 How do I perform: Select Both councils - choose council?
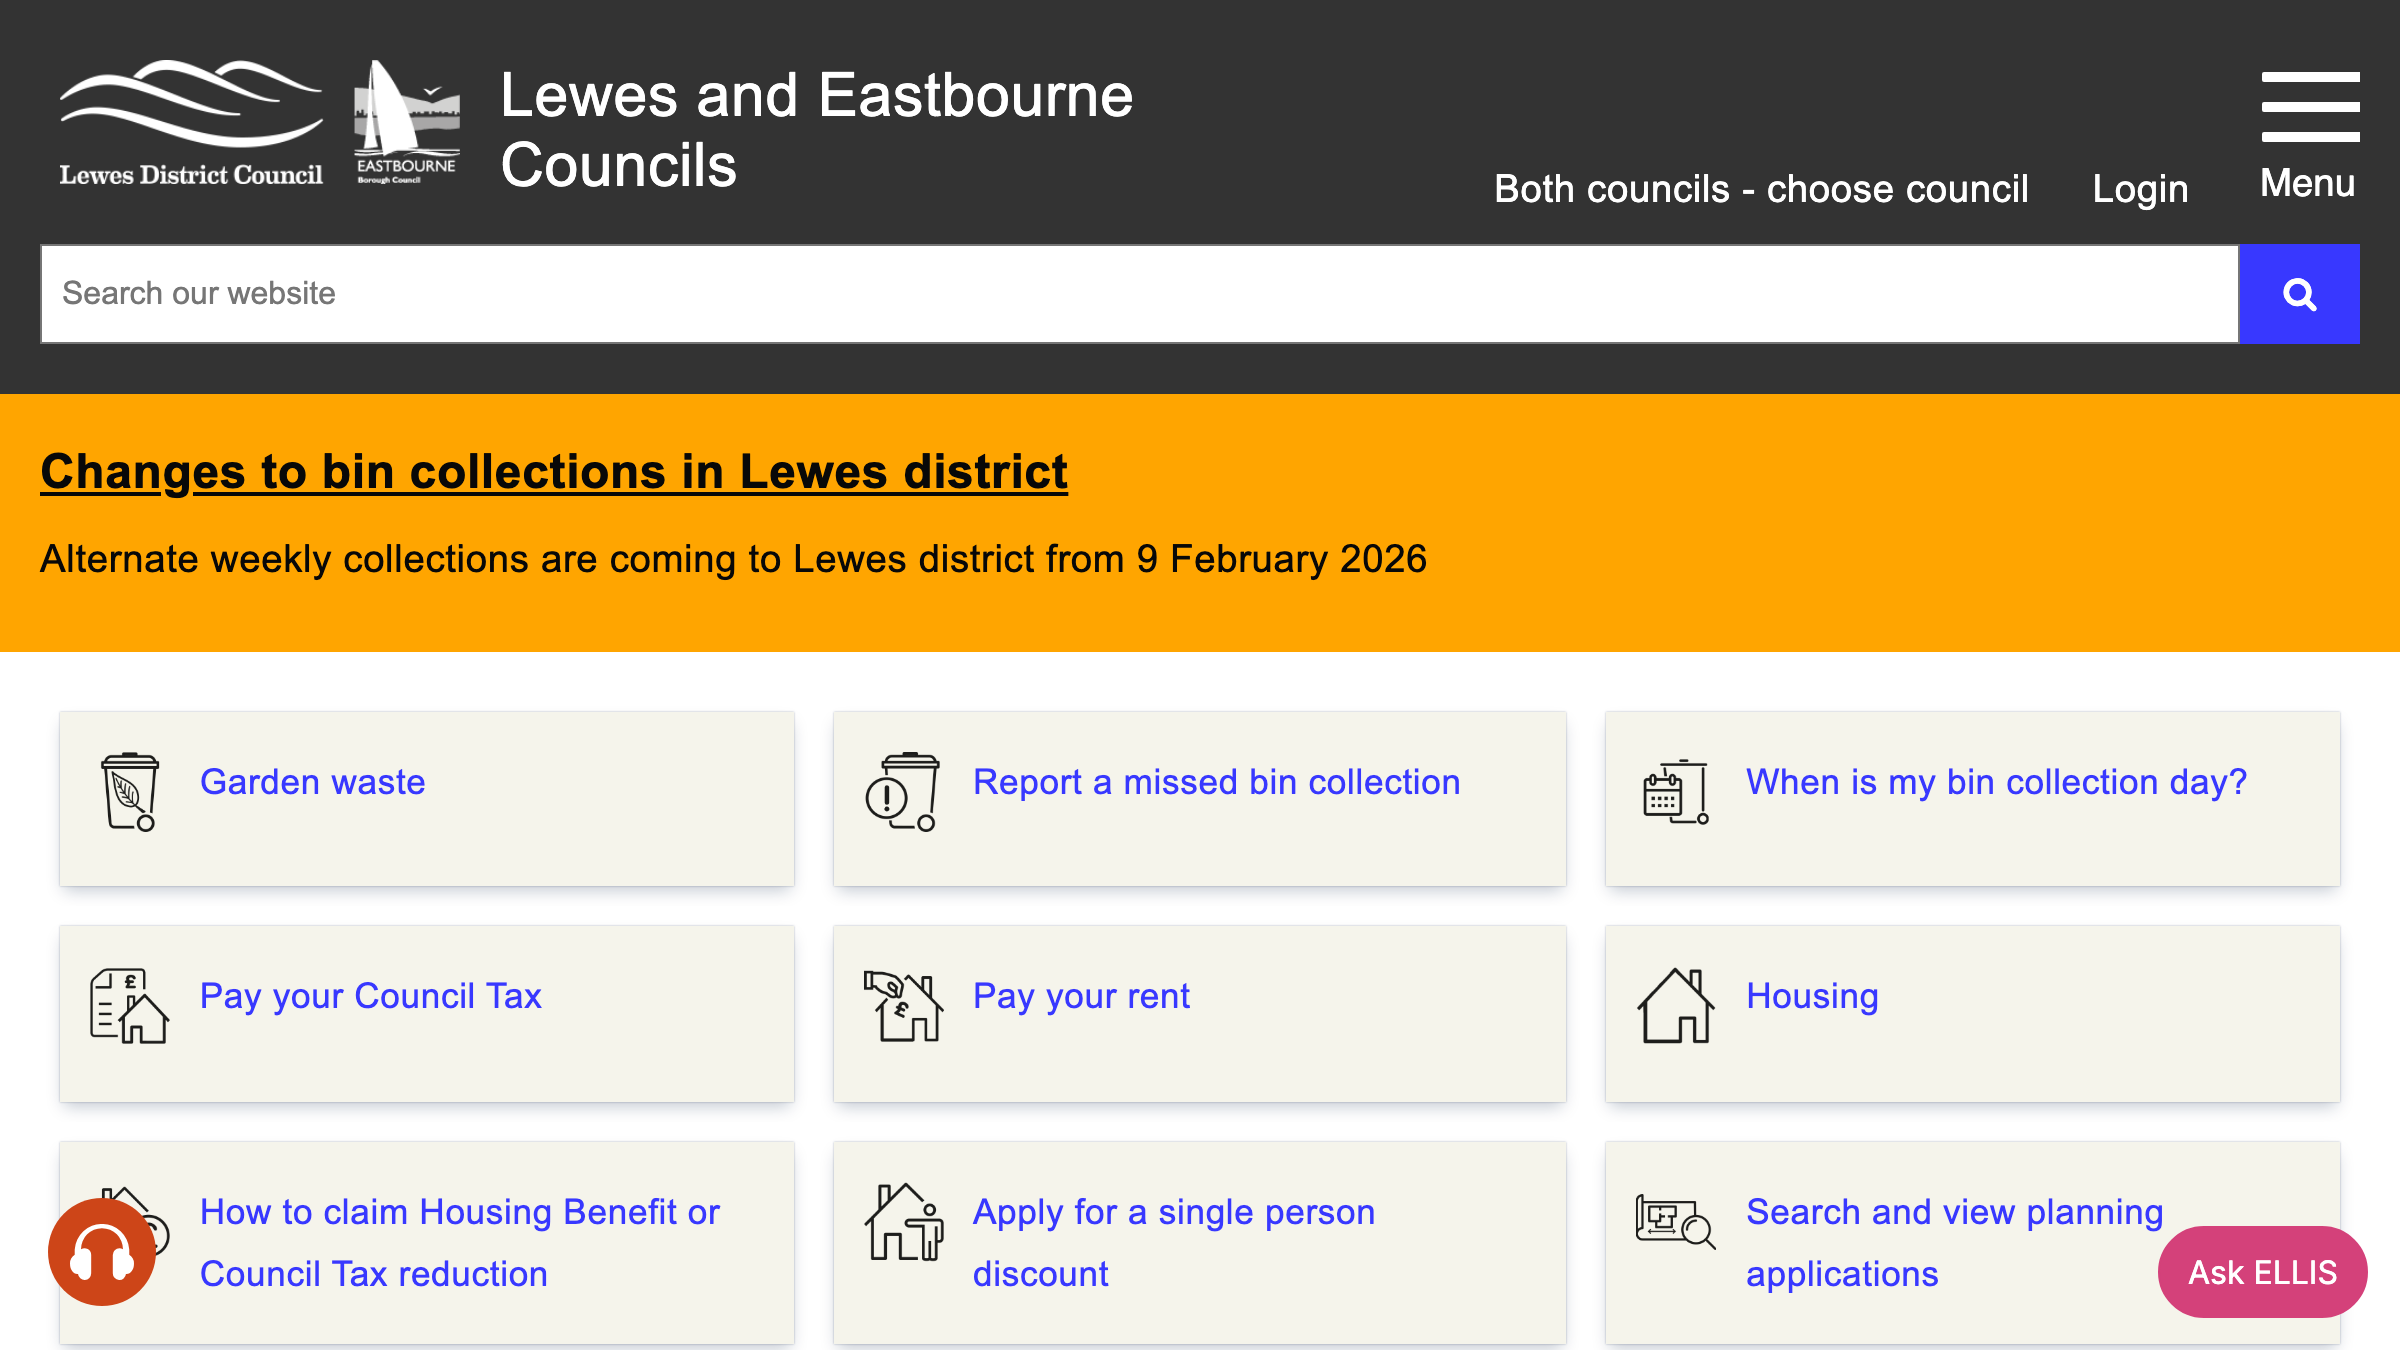pos(1762,188)
